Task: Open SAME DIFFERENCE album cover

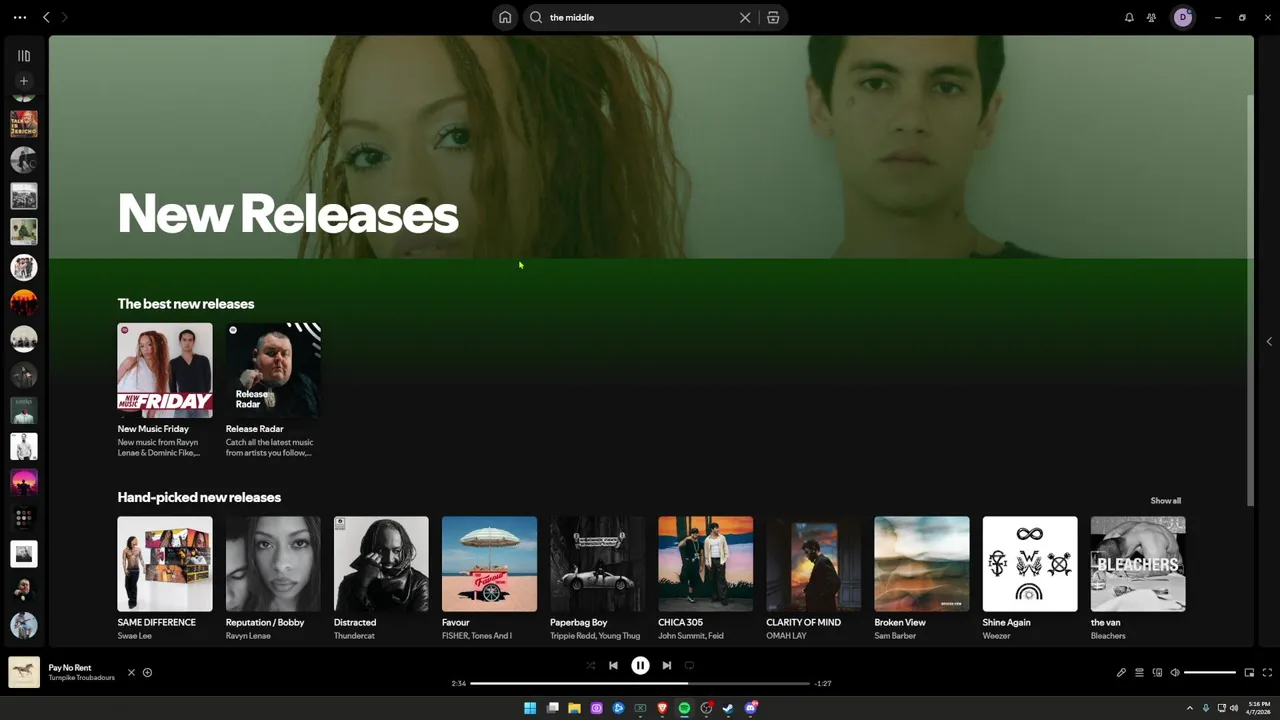Action: [165, 564]
